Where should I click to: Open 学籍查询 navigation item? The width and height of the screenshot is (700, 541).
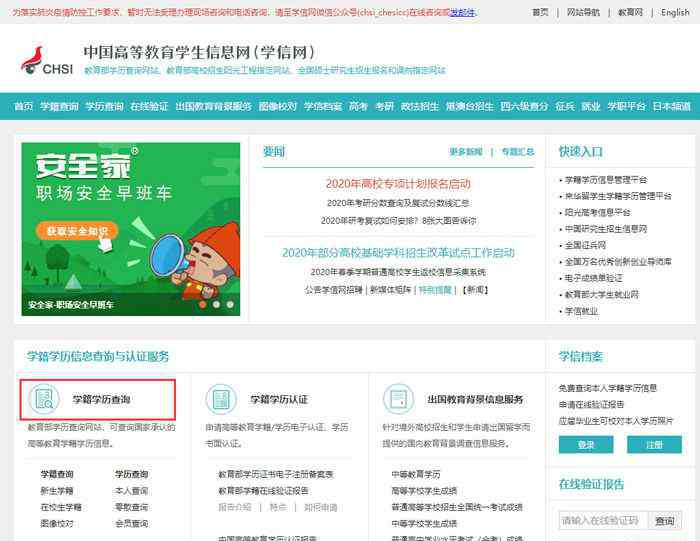point(59,106)
